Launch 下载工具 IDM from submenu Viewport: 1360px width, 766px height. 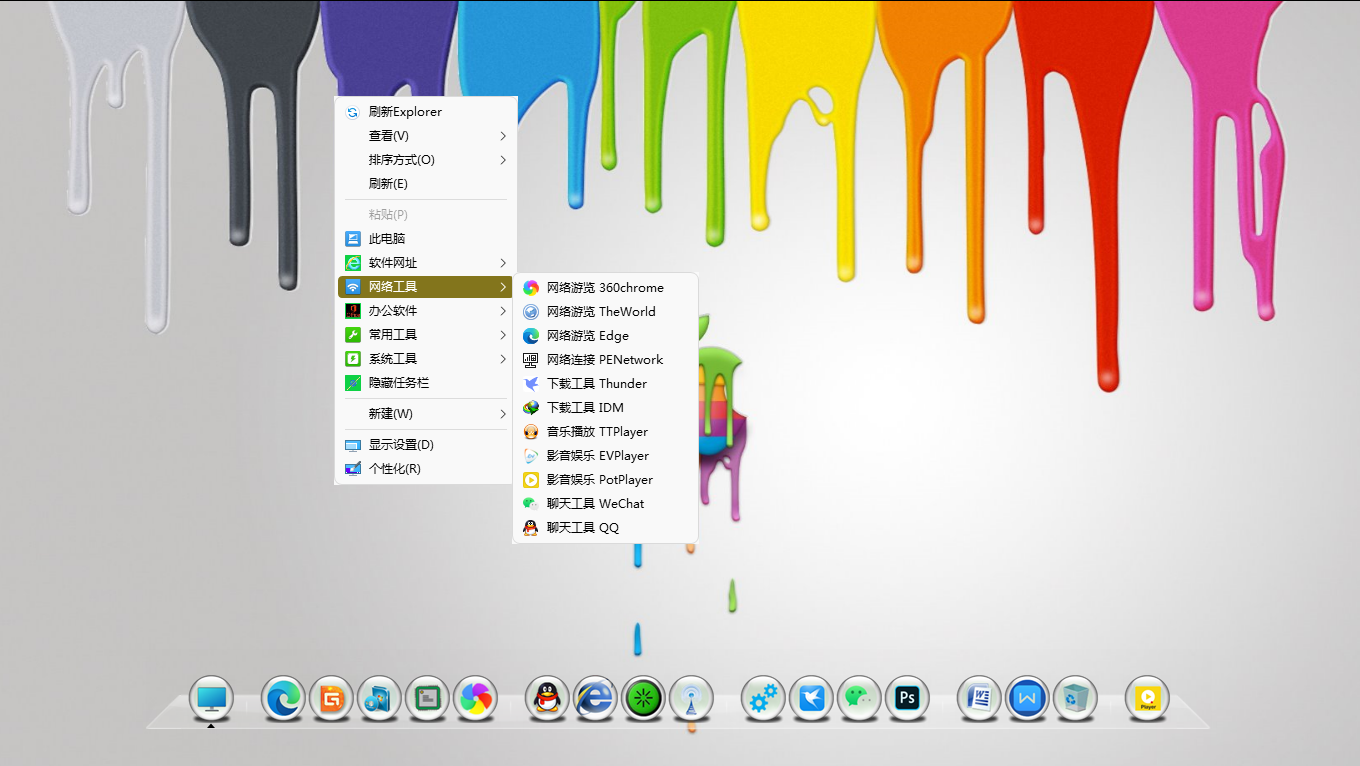tap(605, 408)
